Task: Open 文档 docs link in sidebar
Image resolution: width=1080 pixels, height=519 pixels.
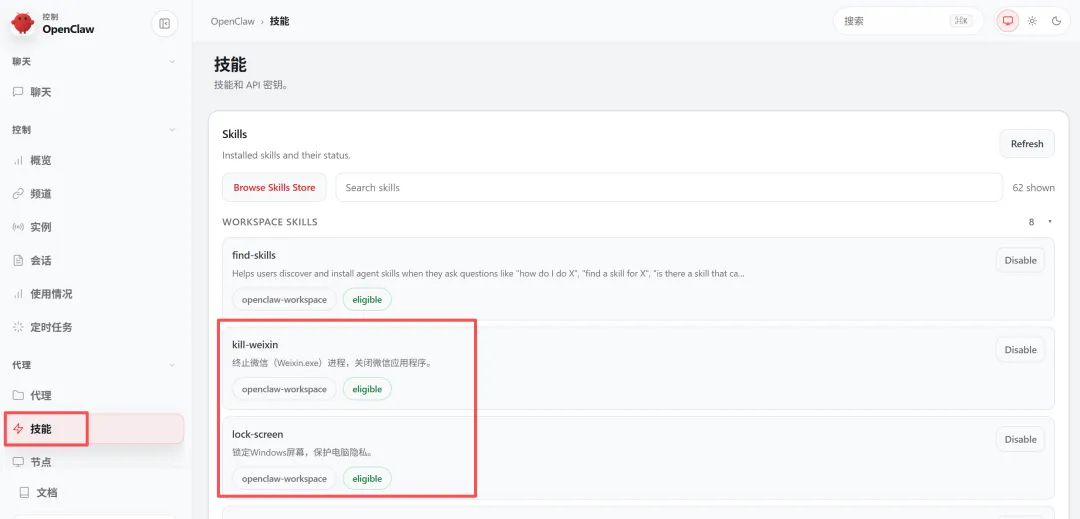Action: coord(38,493)
